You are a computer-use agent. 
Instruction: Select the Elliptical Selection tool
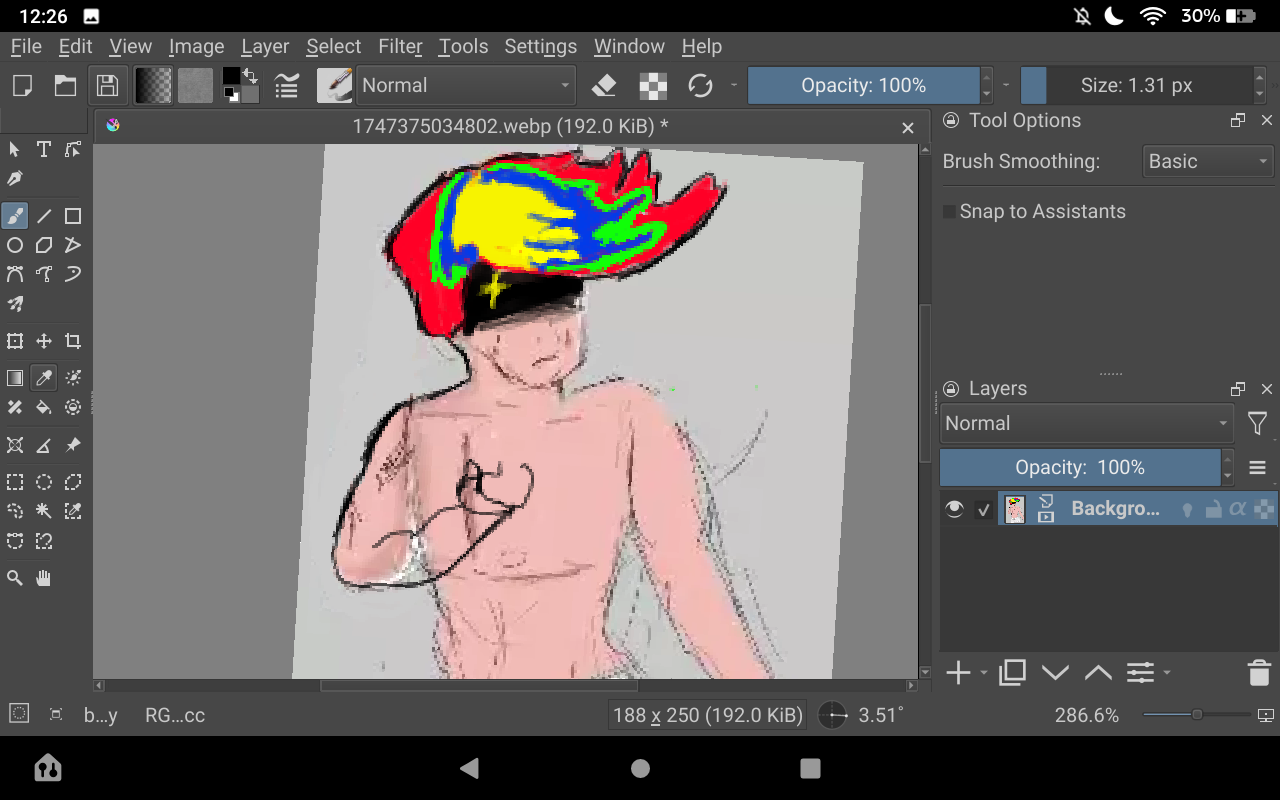coord(44,482)
